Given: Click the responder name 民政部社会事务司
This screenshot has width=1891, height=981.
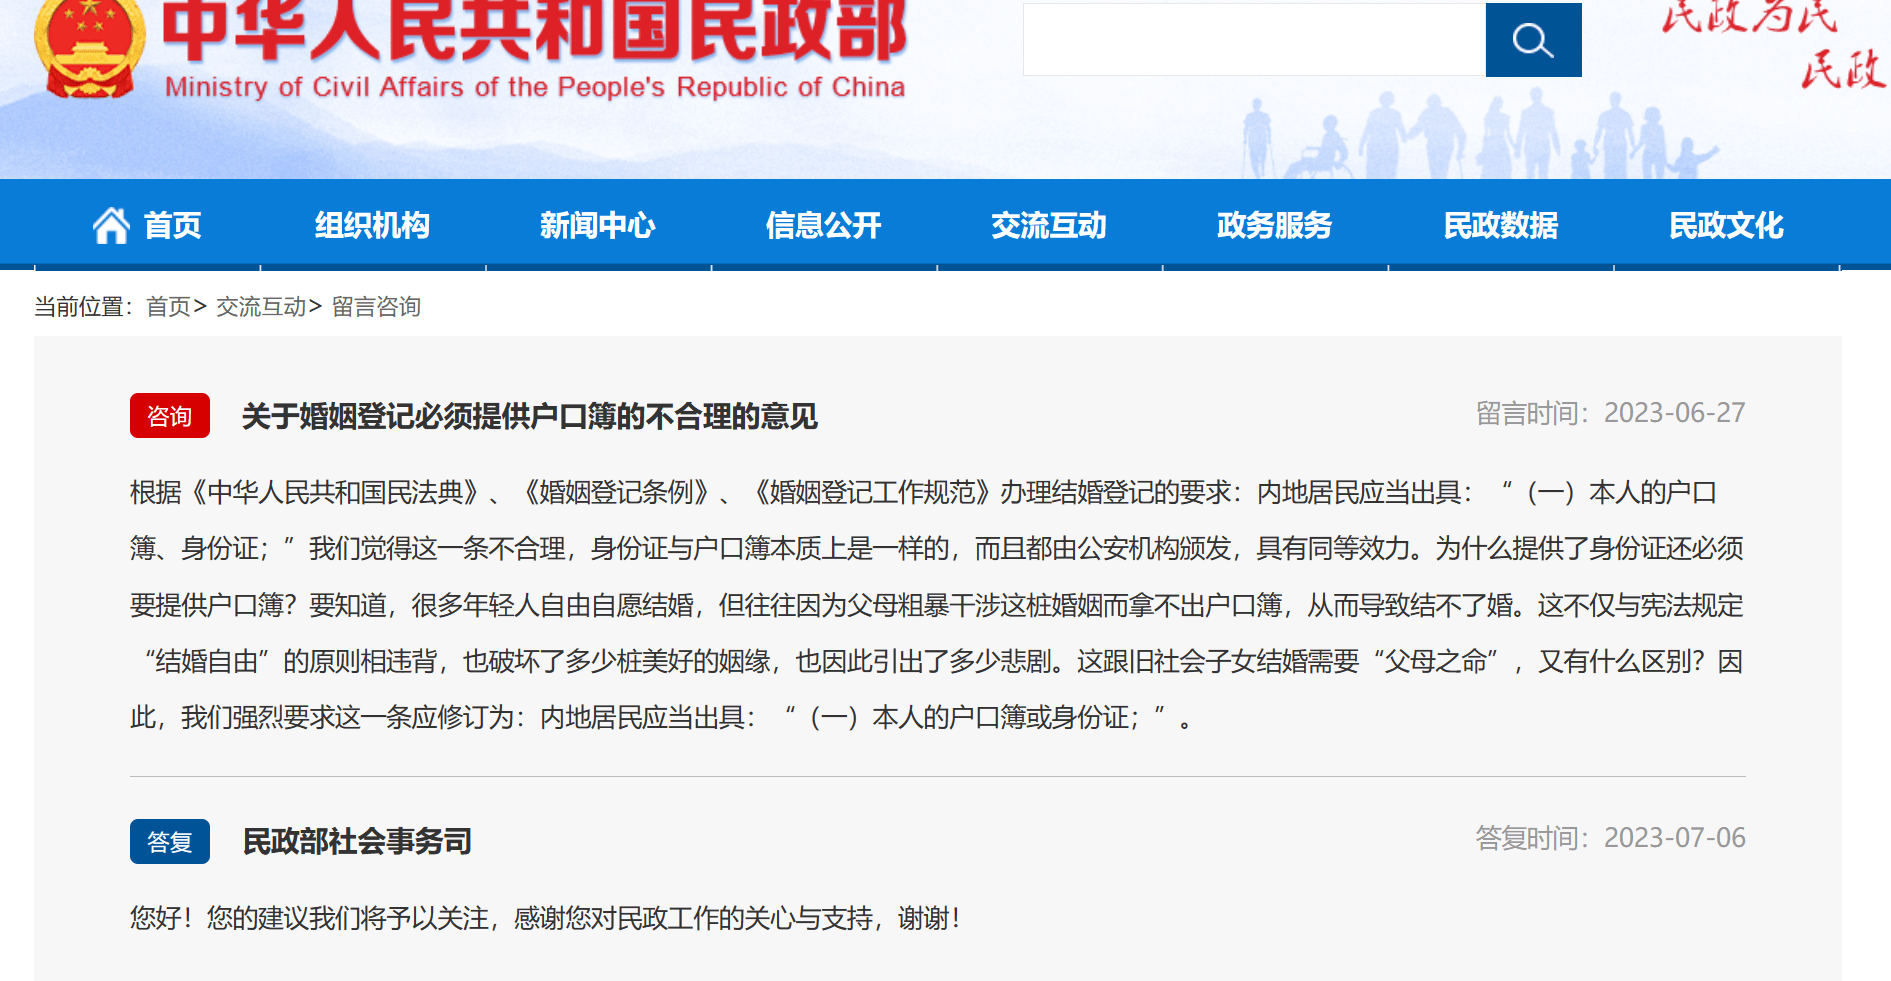Looking at the screenshot, I should [x=357, y=842].
